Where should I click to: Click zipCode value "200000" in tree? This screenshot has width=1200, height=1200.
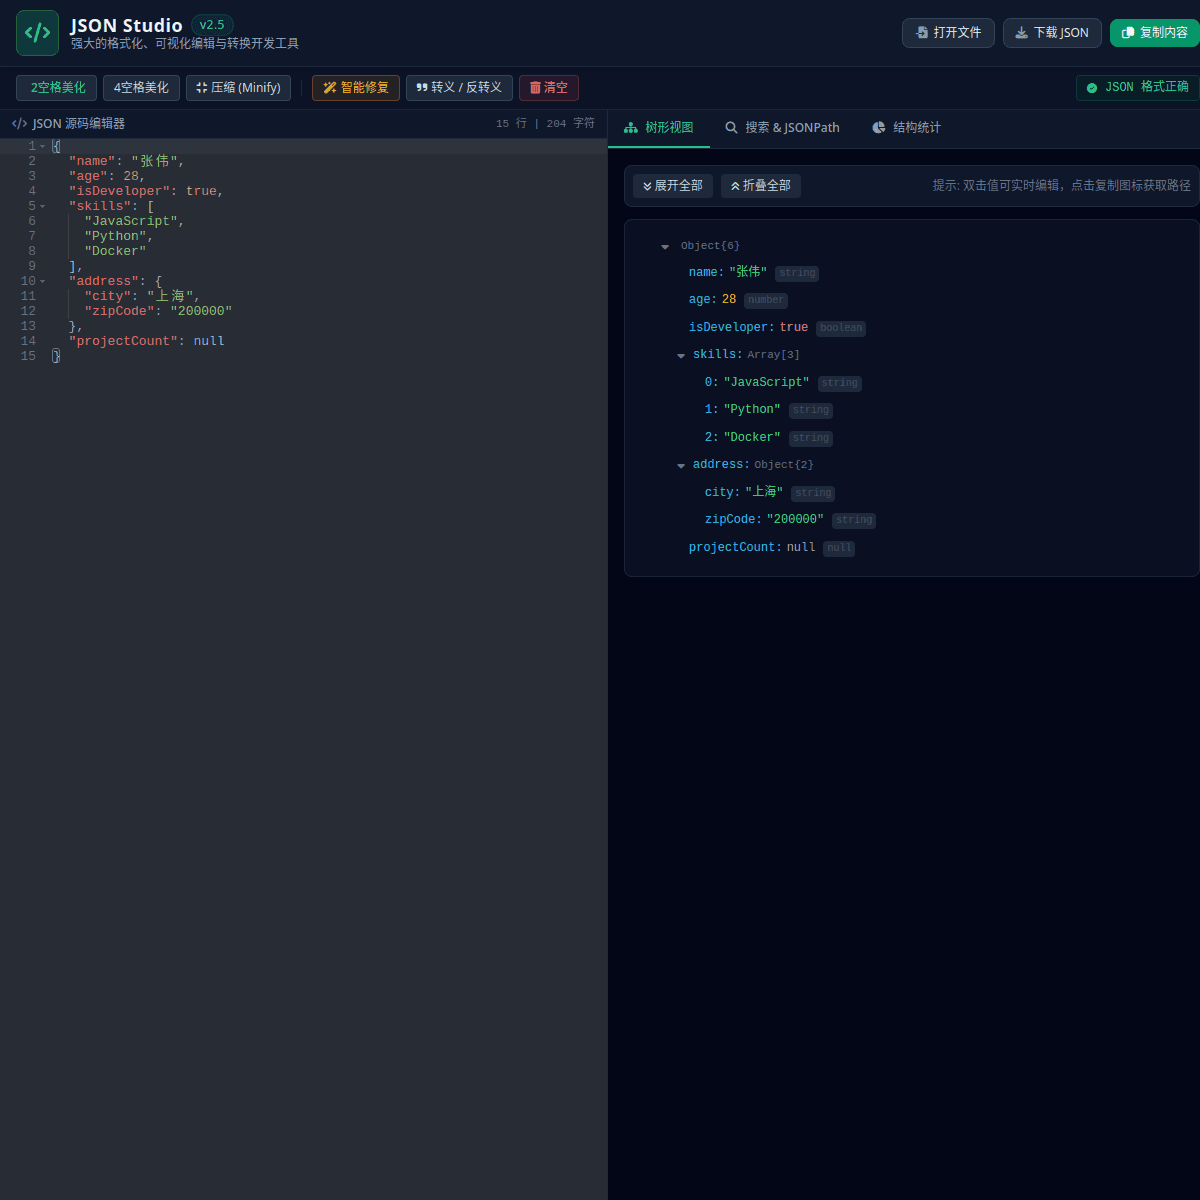(x=795, y=519)
